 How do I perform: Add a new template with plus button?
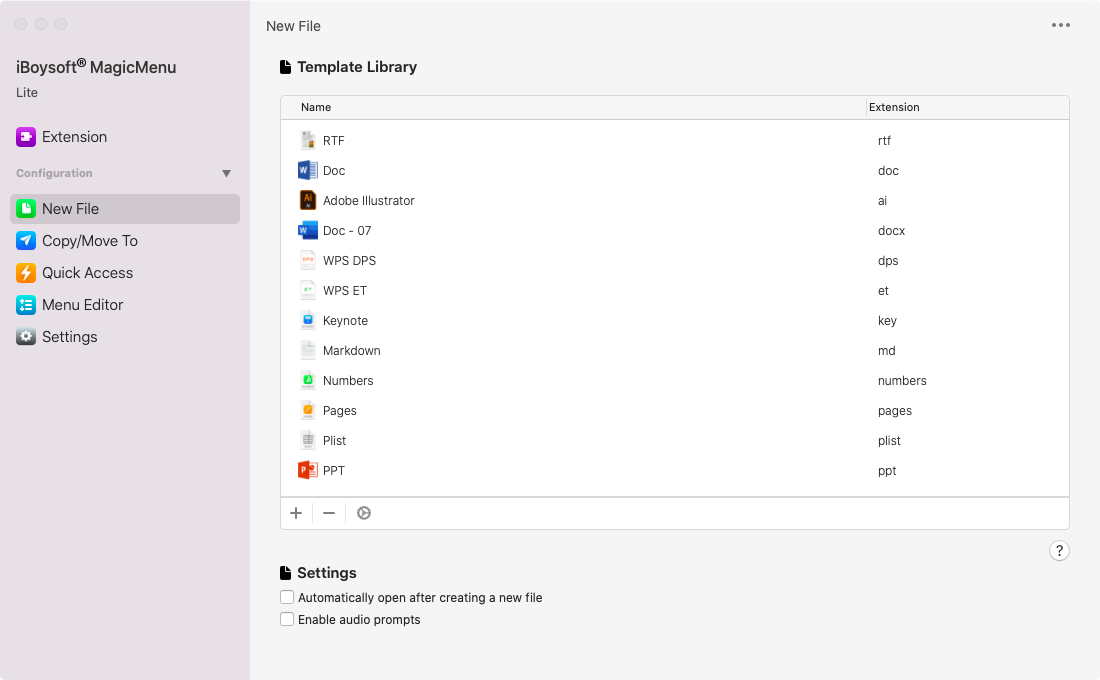point(296,513)
